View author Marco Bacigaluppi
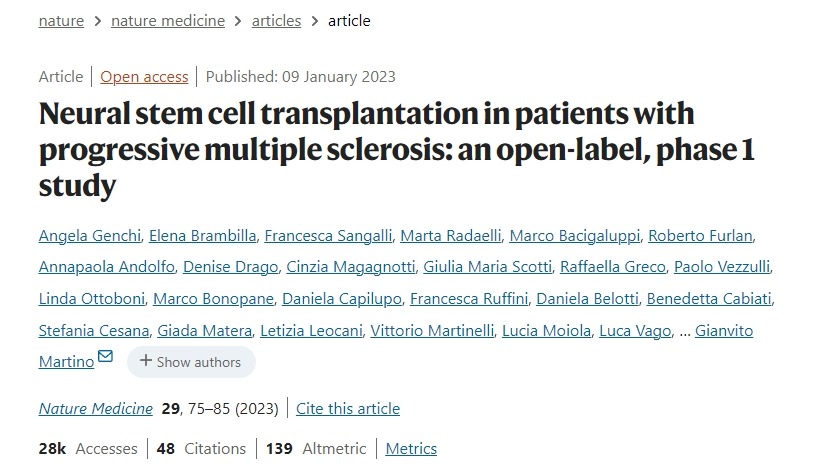 click(573, 236)
